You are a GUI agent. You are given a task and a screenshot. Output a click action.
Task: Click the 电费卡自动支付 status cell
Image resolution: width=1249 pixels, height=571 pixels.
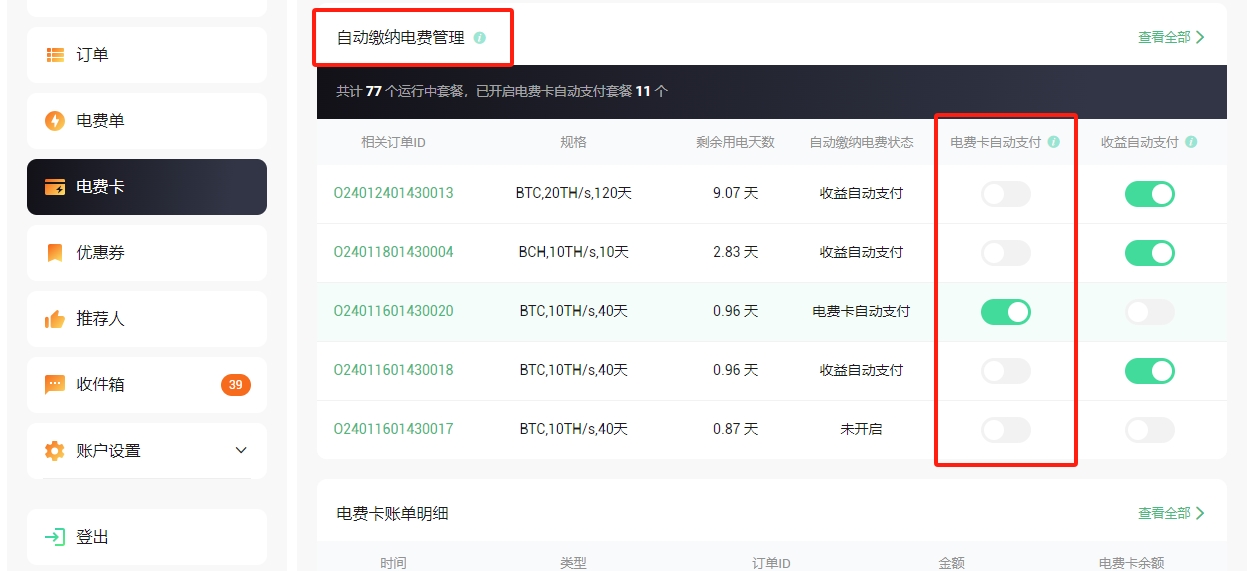click(861, 311)
